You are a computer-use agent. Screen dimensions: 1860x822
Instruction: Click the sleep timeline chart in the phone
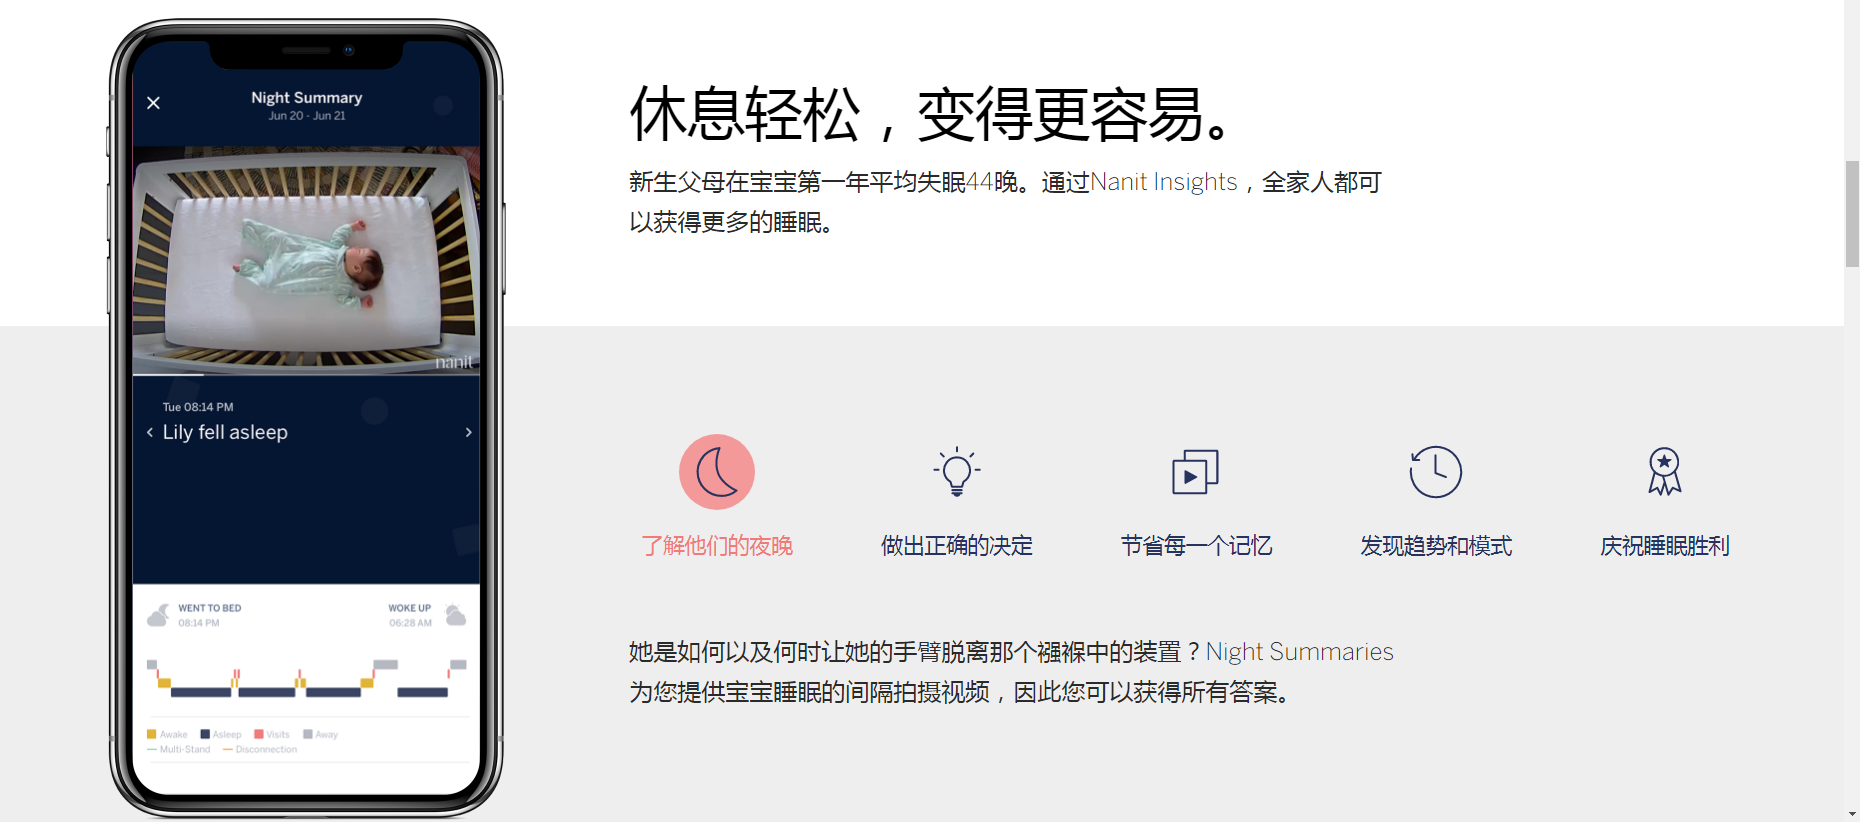point(306,678)
